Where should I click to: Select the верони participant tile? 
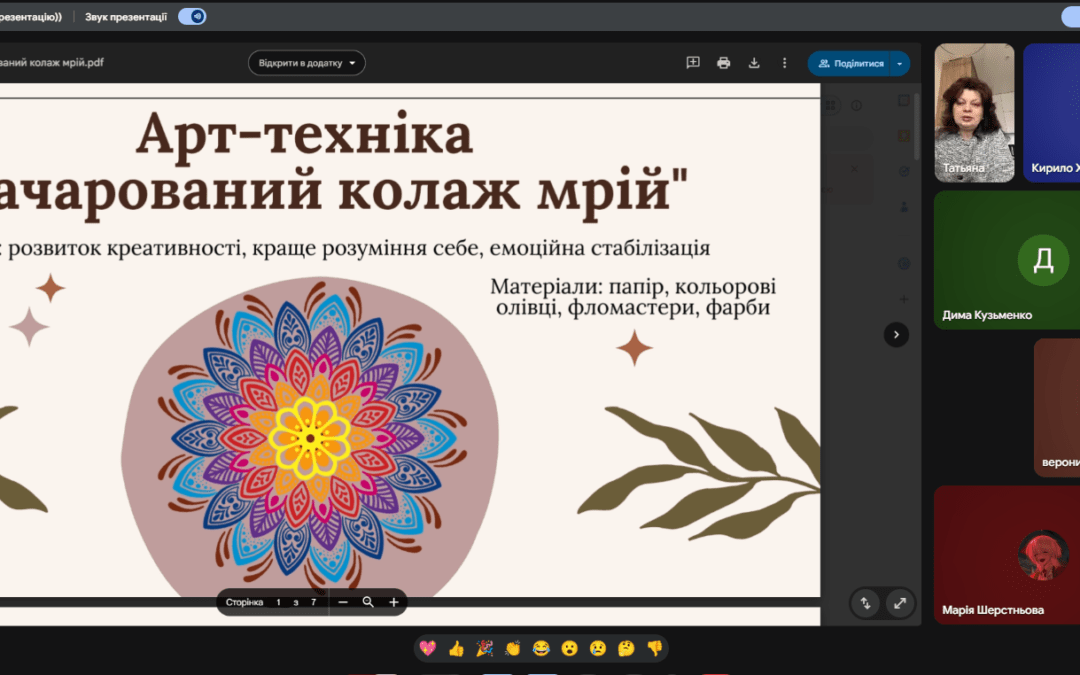click(1057, 407)
